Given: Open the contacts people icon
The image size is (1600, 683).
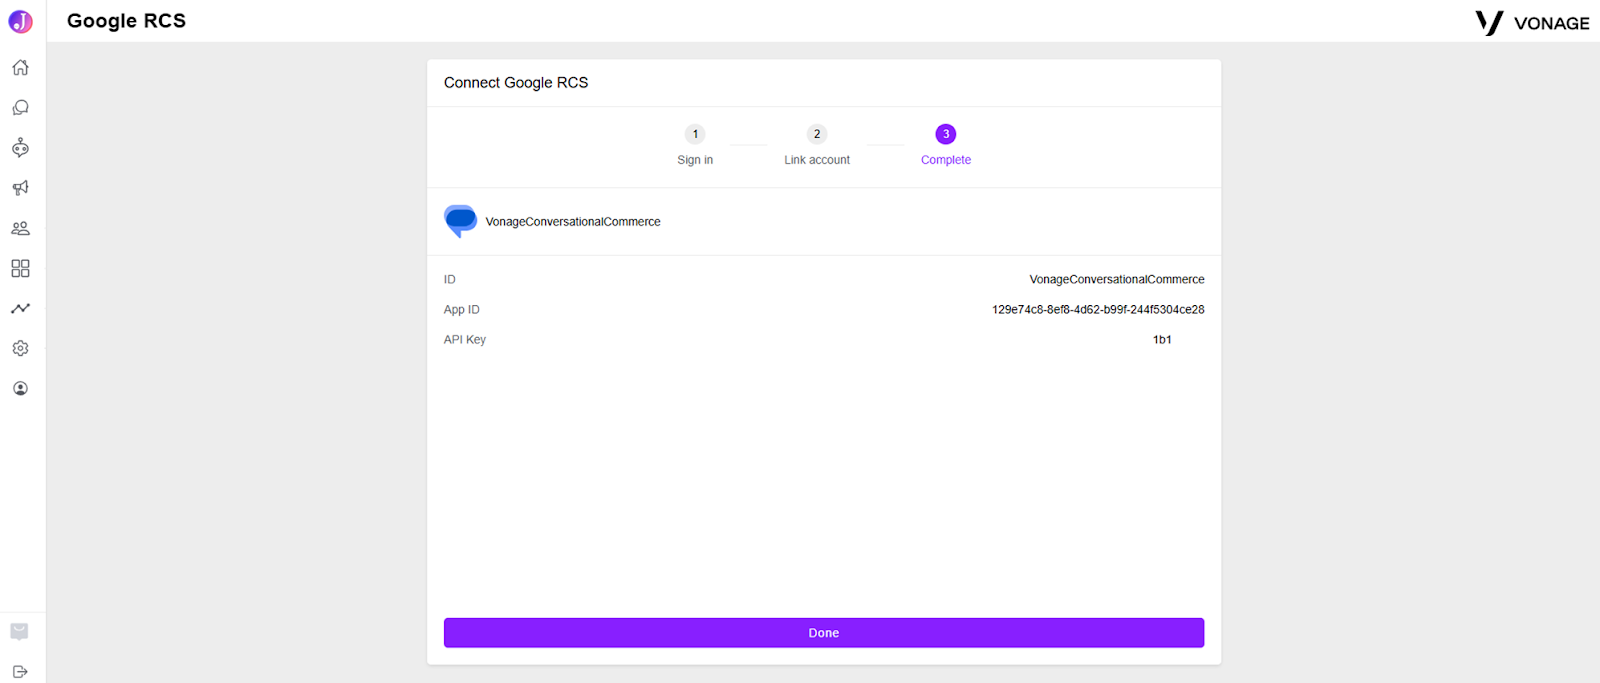Looking at the screenshot, I should [20, 228].
